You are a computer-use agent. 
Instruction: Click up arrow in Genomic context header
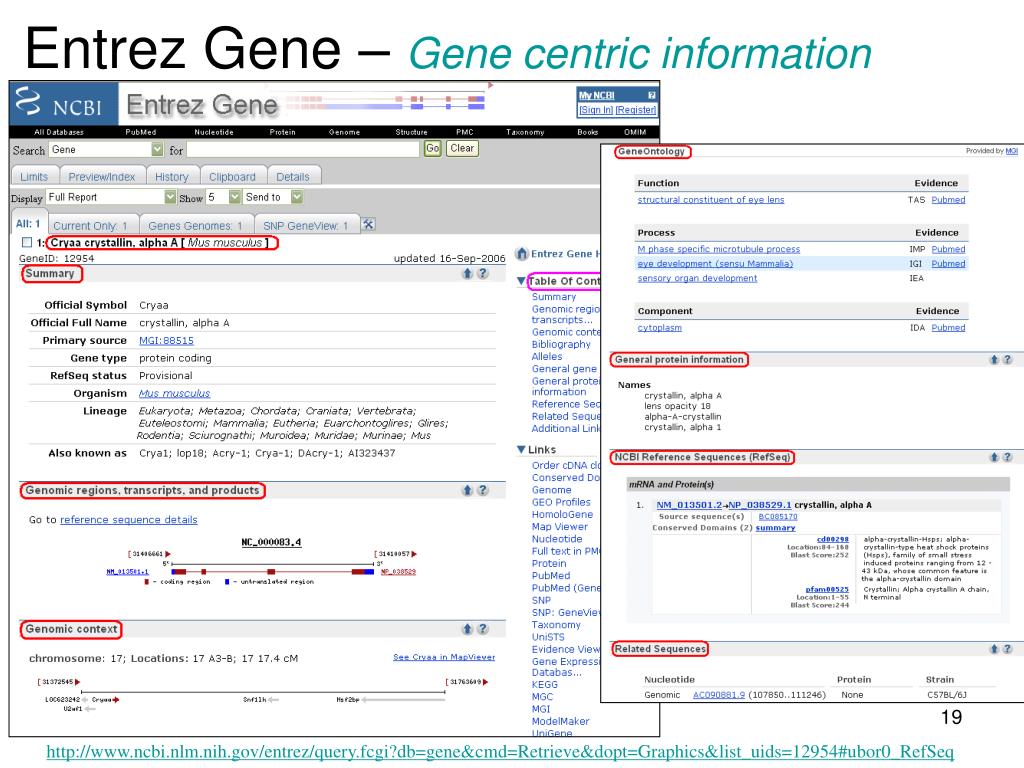[x=468, y=629]
